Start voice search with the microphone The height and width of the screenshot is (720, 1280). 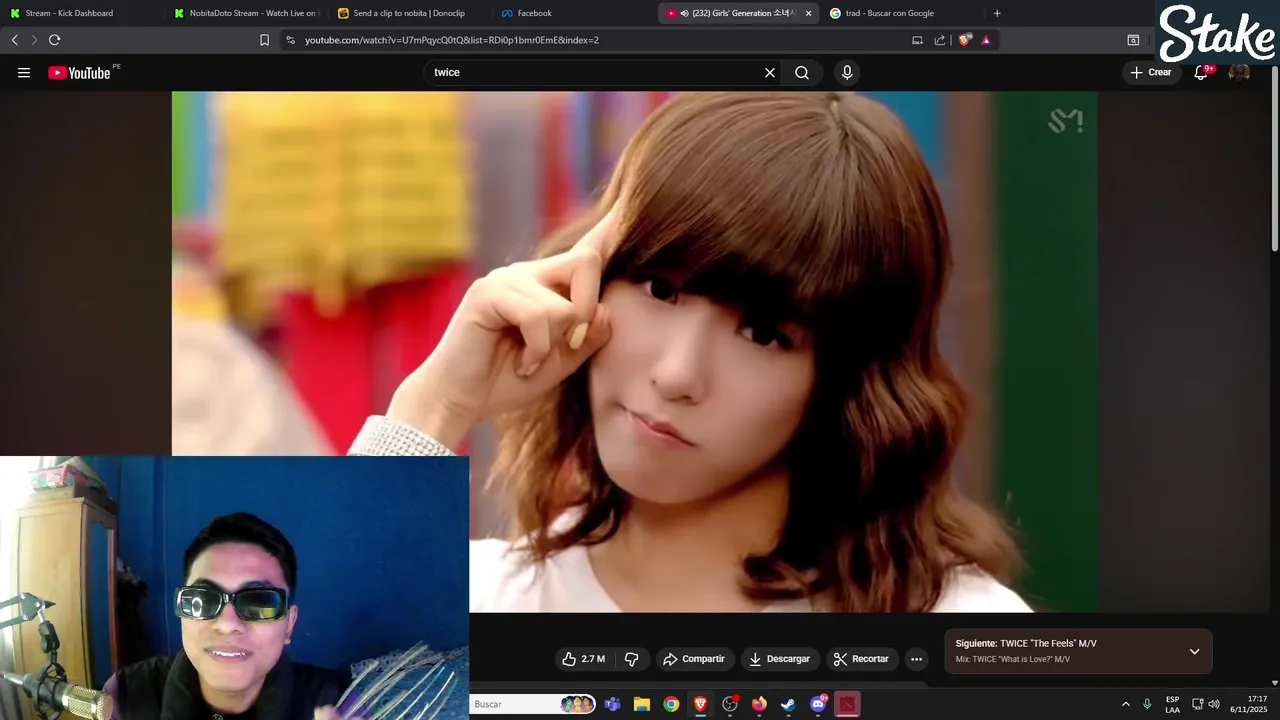(x=847, y=72)
